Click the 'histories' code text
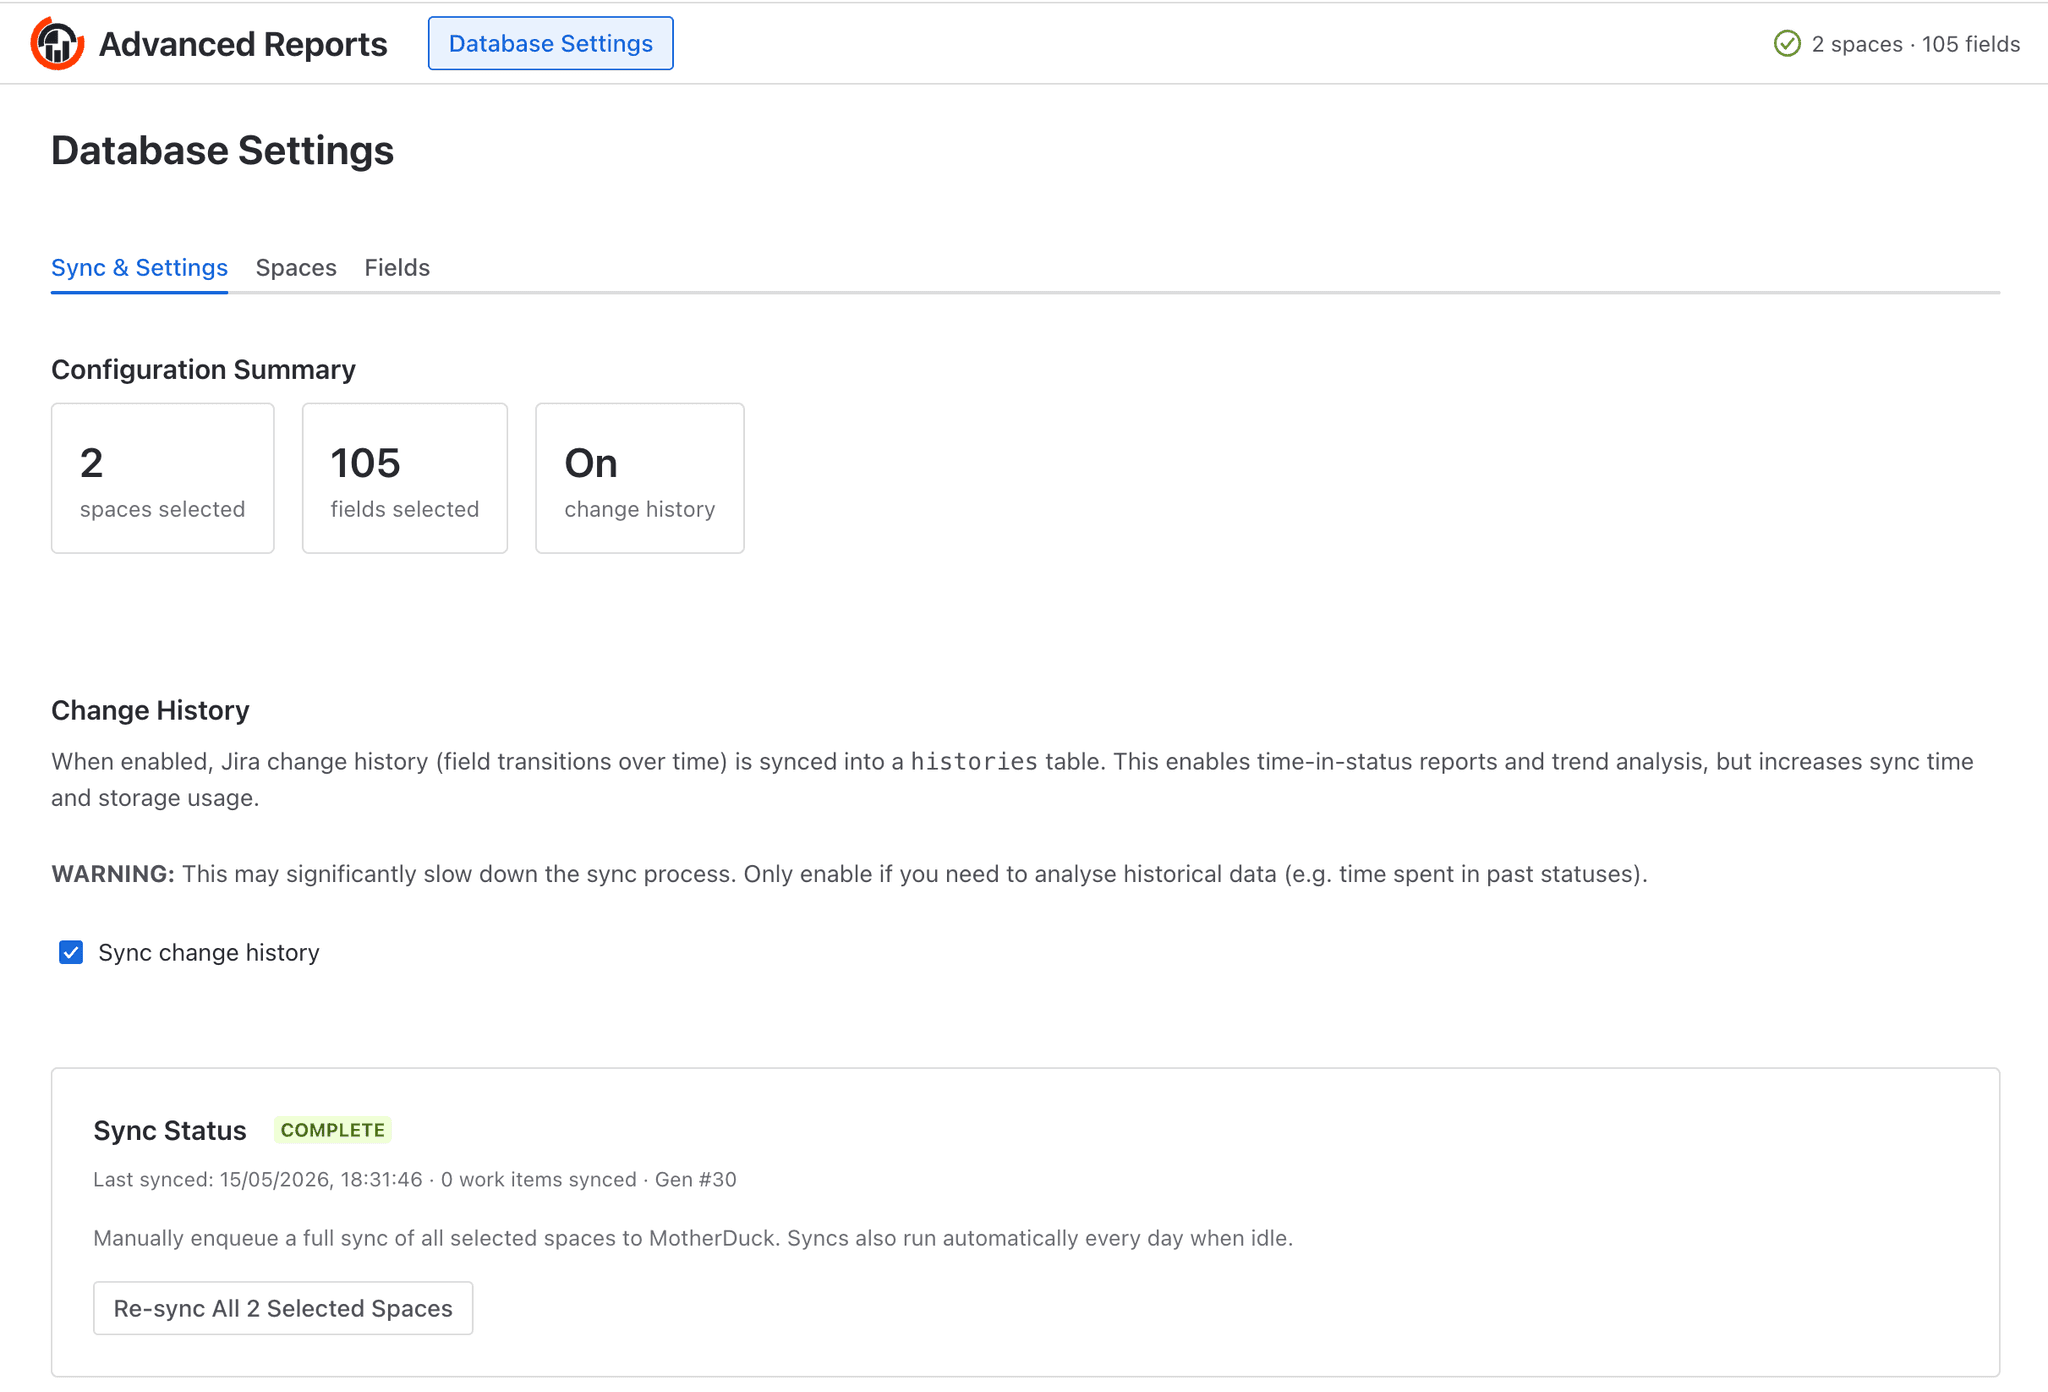This screenshot has height=1392, width=2048. pyautogui.click(x=974, y=762)
